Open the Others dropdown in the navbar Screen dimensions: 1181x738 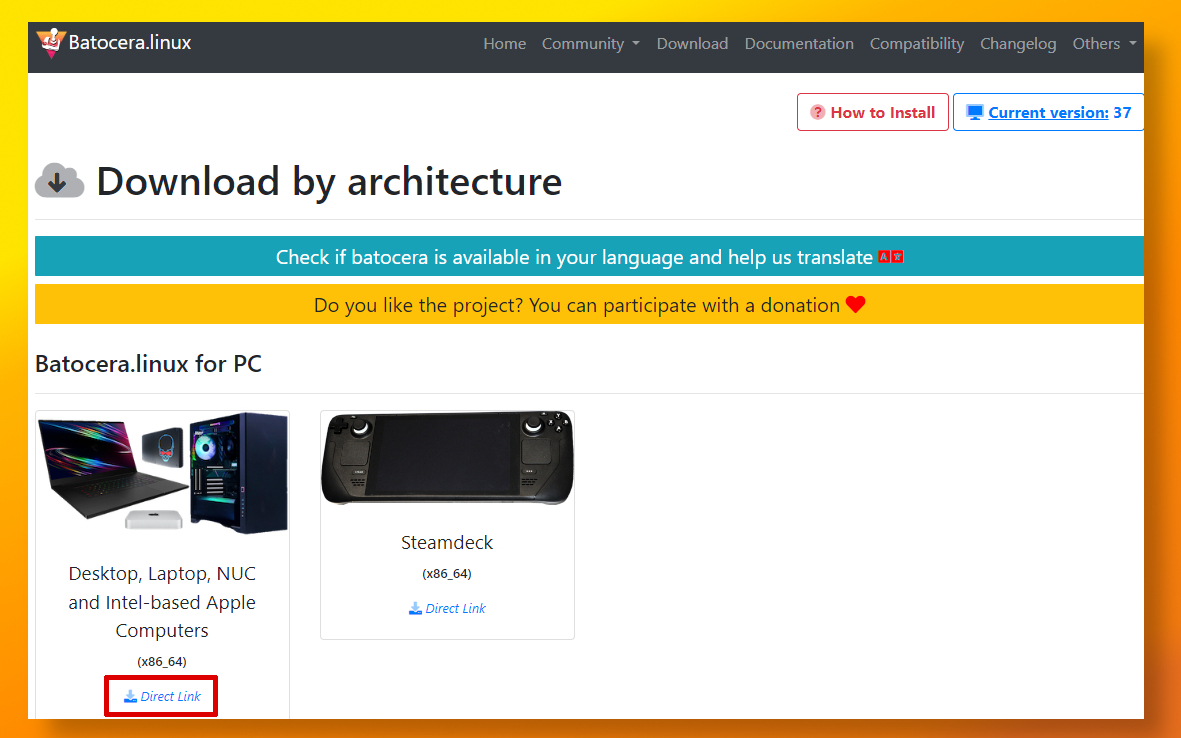1104,44
